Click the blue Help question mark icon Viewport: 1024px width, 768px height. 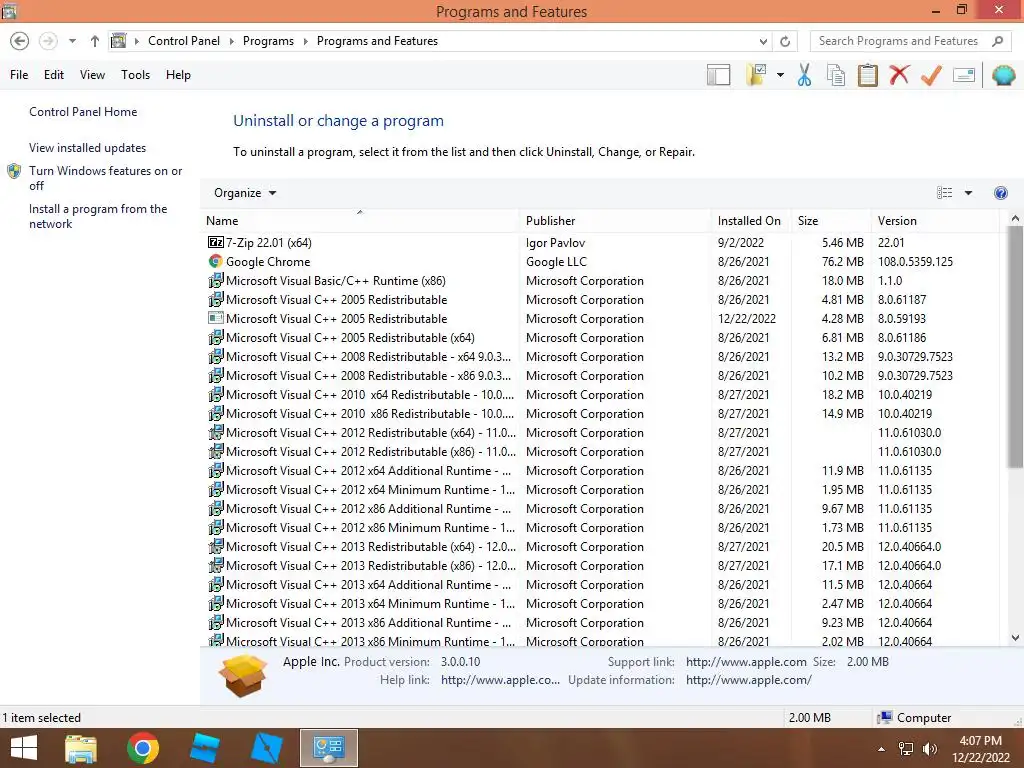click(1000, 193)
